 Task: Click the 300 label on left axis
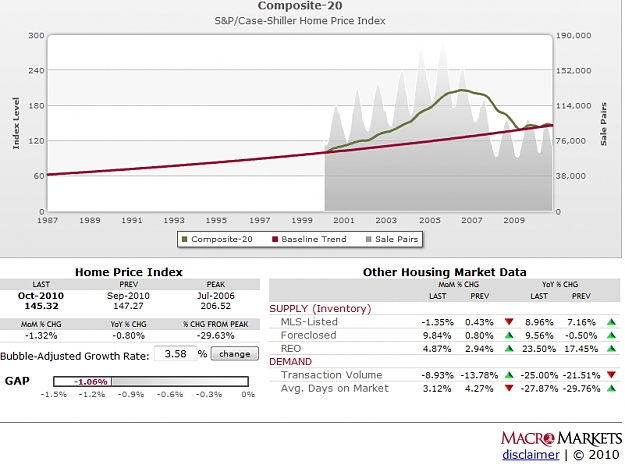[x=36, y=35]
